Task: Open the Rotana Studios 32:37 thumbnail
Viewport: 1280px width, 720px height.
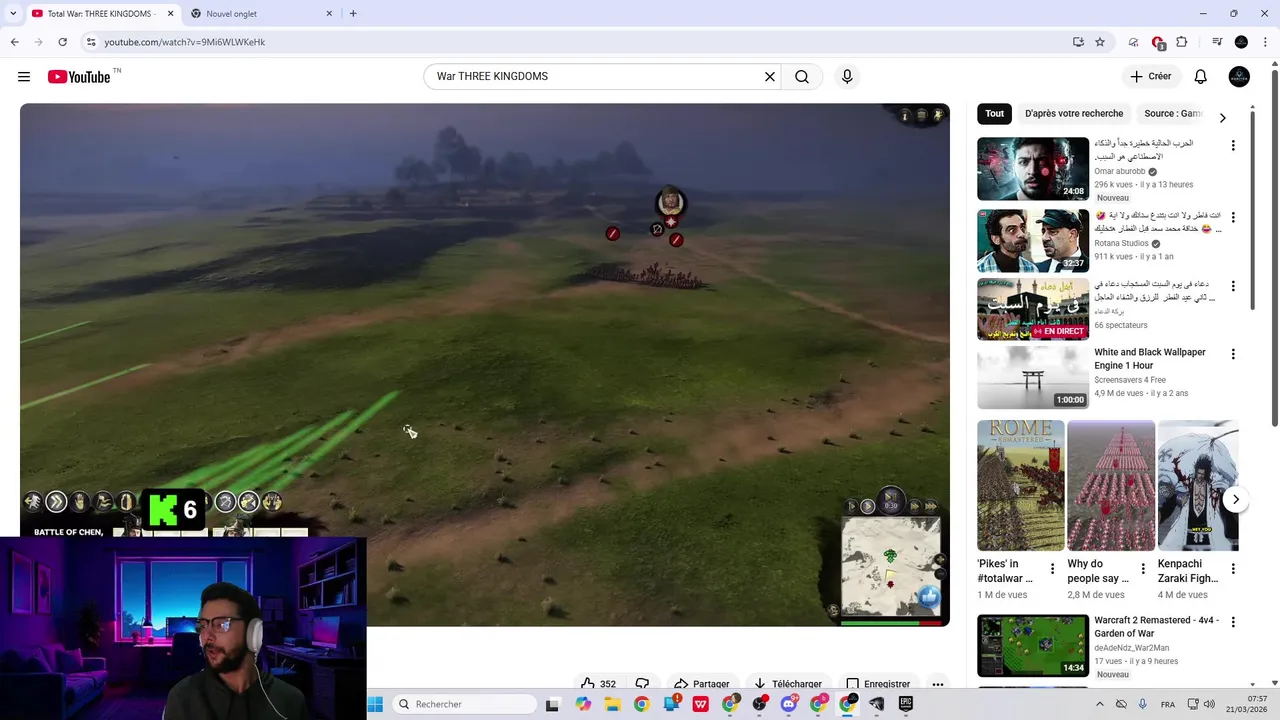Action: point(1033,241)
